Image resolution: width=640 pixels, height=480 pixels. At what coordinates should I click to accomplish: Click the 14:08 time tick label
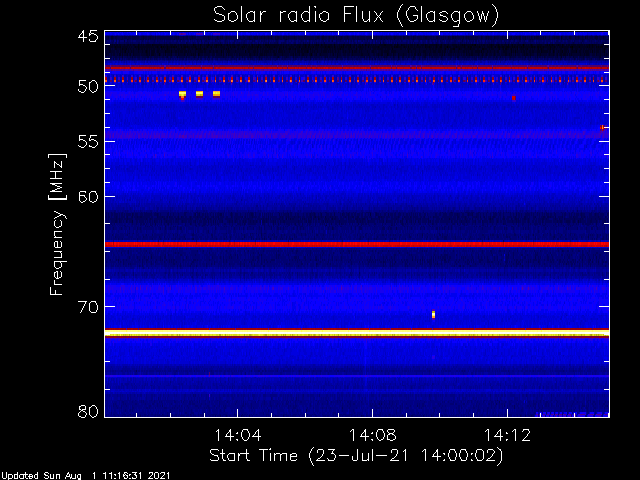(372, 435)
